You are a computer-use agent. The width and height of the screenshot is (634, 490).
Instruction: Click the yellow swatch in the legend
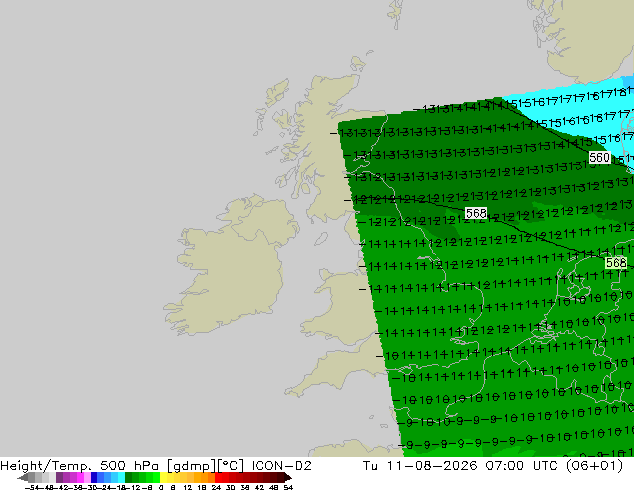coord(164,477)
